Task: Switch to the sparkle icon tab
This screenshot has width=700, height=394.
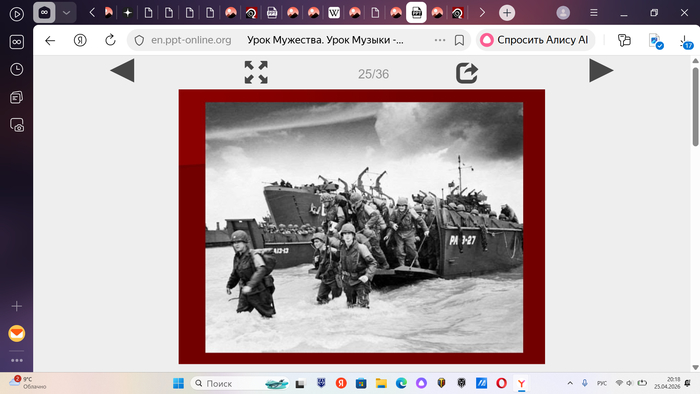Action: (x=128, y=13)
